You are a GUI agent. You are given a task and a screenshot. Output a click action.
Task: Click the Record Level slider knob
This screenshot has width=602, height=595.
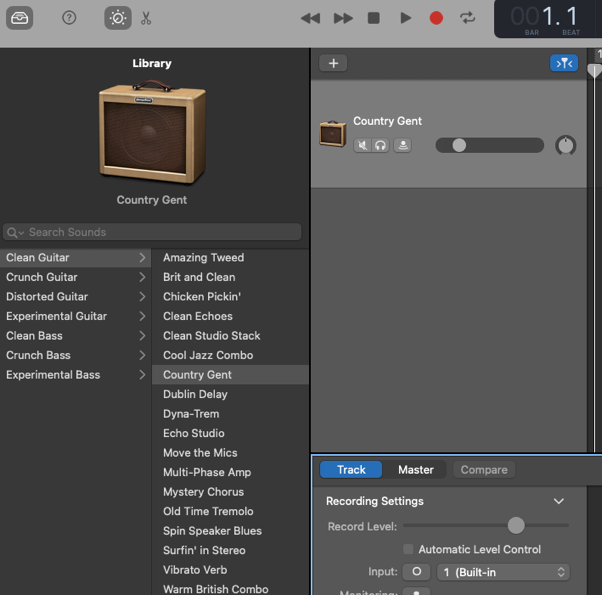(516, 525)
